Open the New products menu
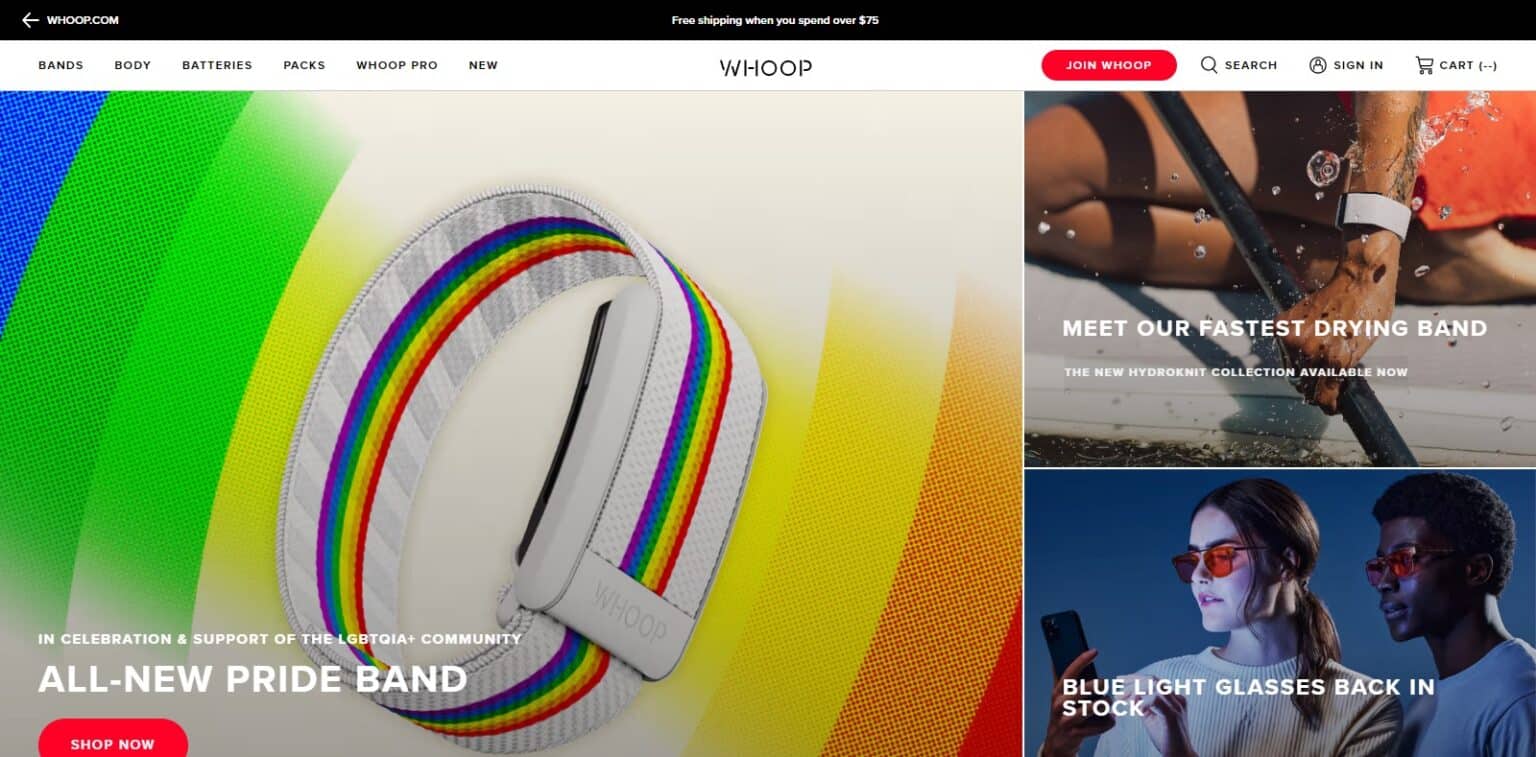Viewport: 1536px width, 757px height. click(x=483, y=65)
